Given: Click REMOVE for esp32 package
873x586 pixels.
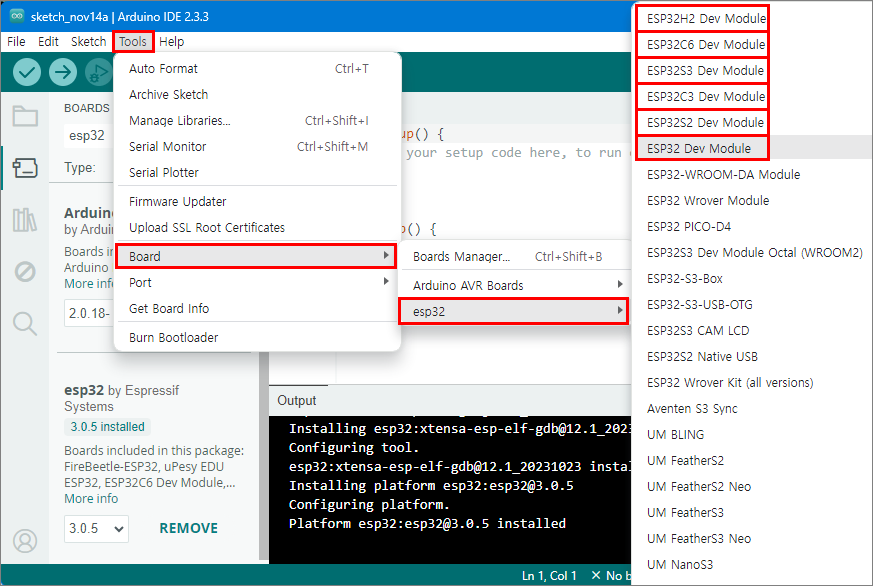Looking at the screenshot, I should pyautogui.click(x=189, y=528).
